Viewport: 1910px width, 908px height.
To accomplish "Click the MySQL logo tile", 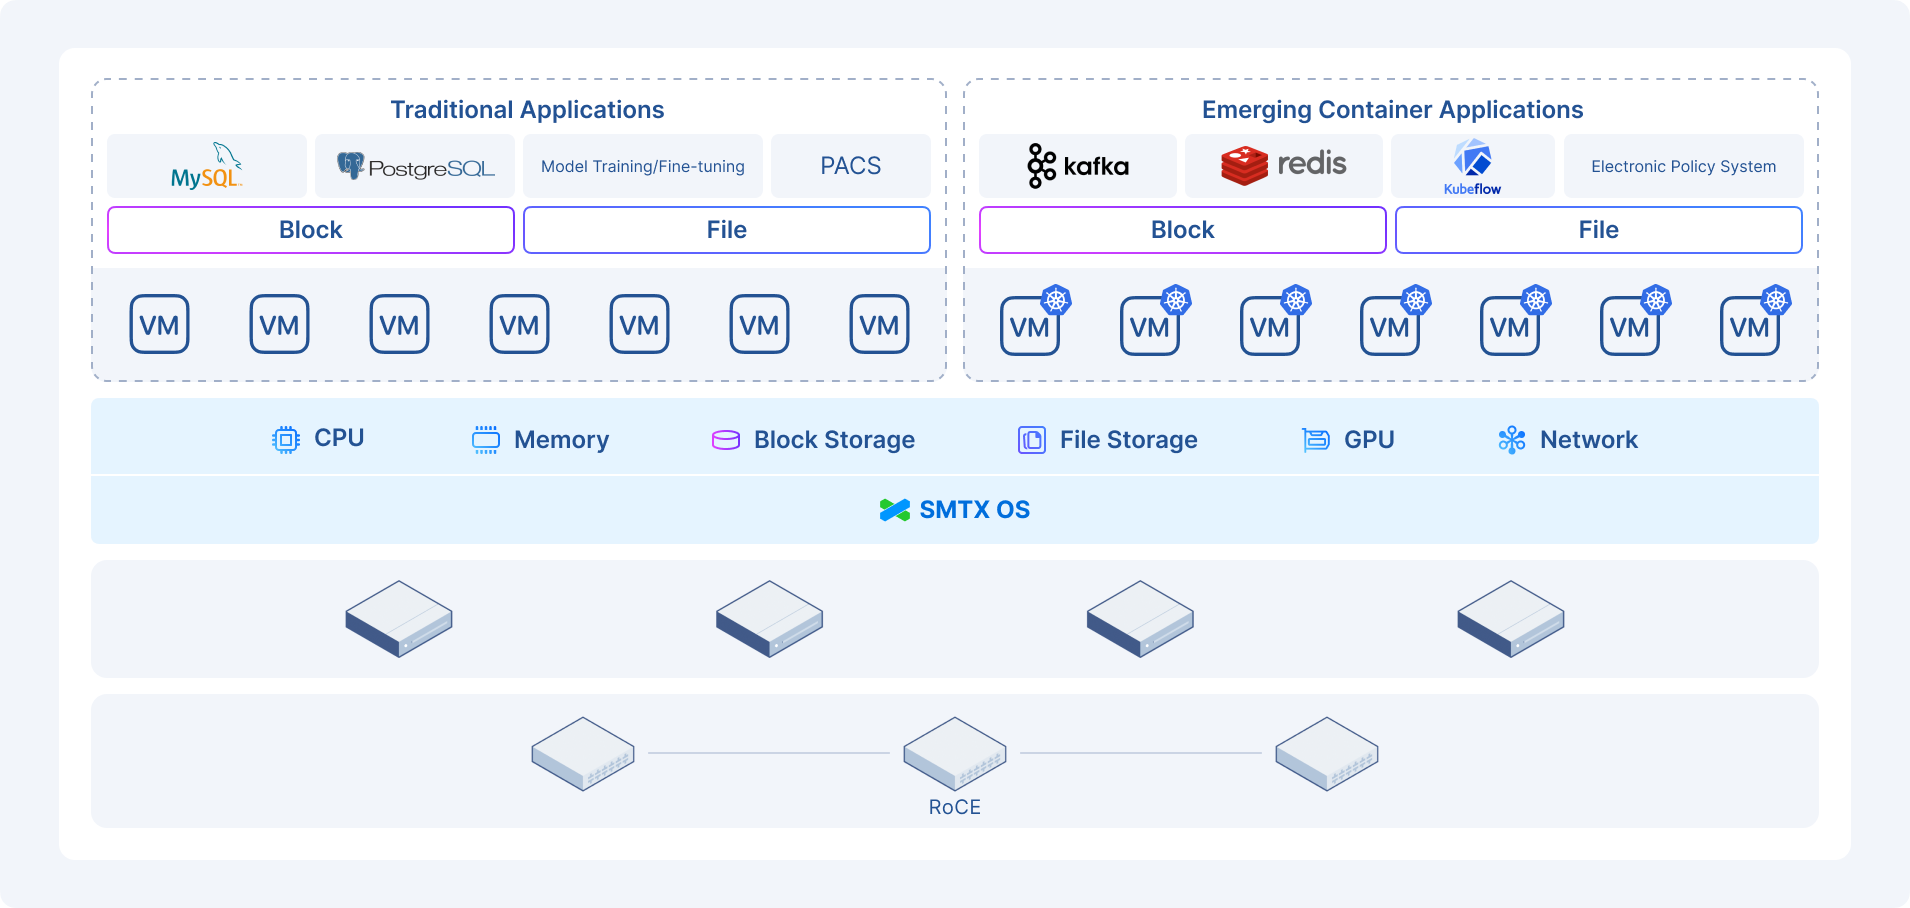I will (207, 166).
